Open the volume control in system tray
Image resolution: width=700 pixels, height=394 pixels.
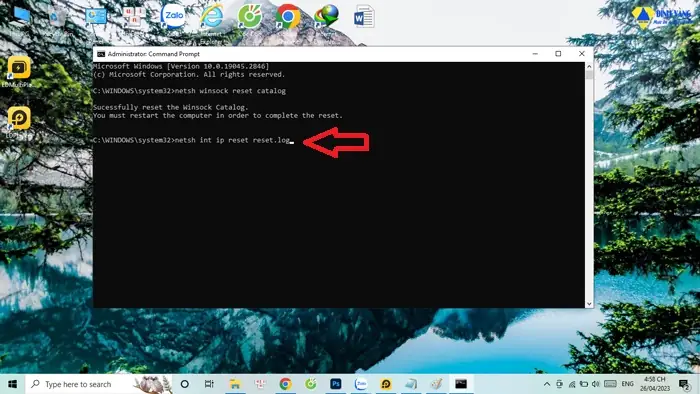[x=596, y=384]
